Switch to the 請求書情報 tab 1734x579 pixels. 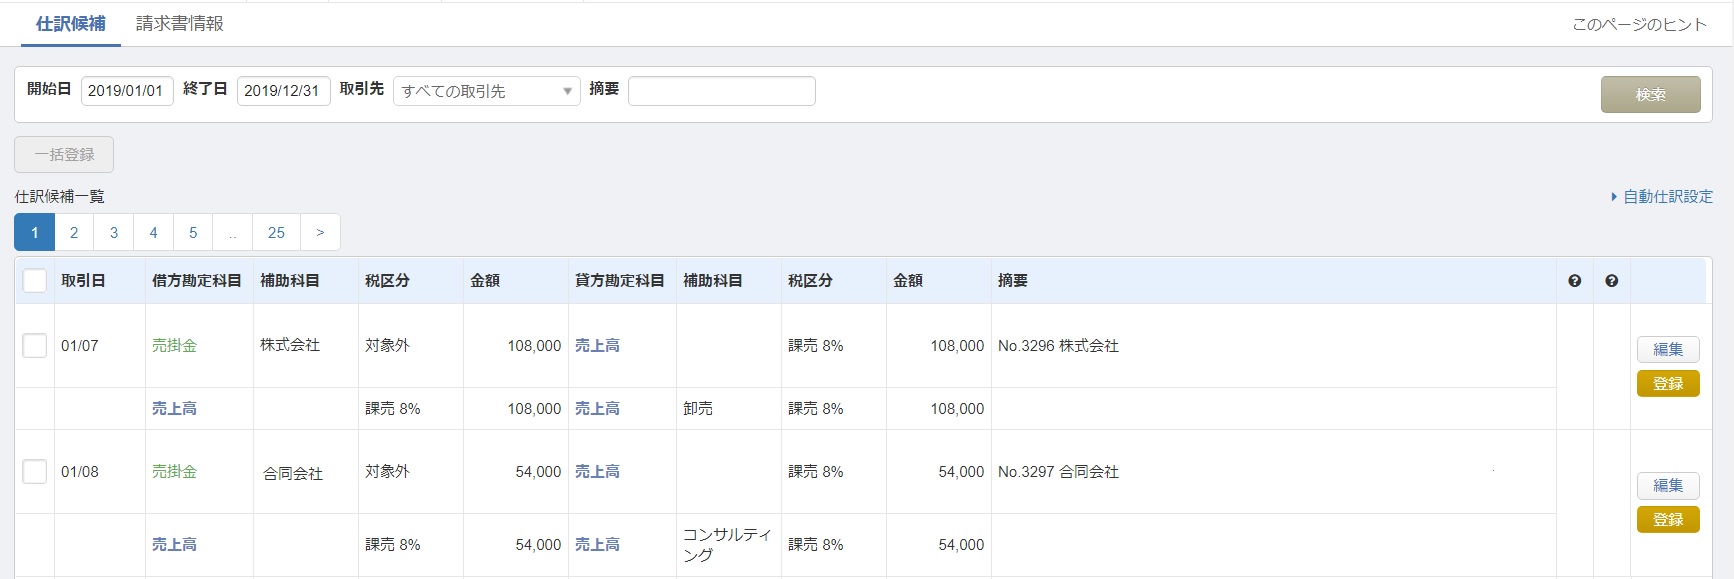[x=179, y=23]
